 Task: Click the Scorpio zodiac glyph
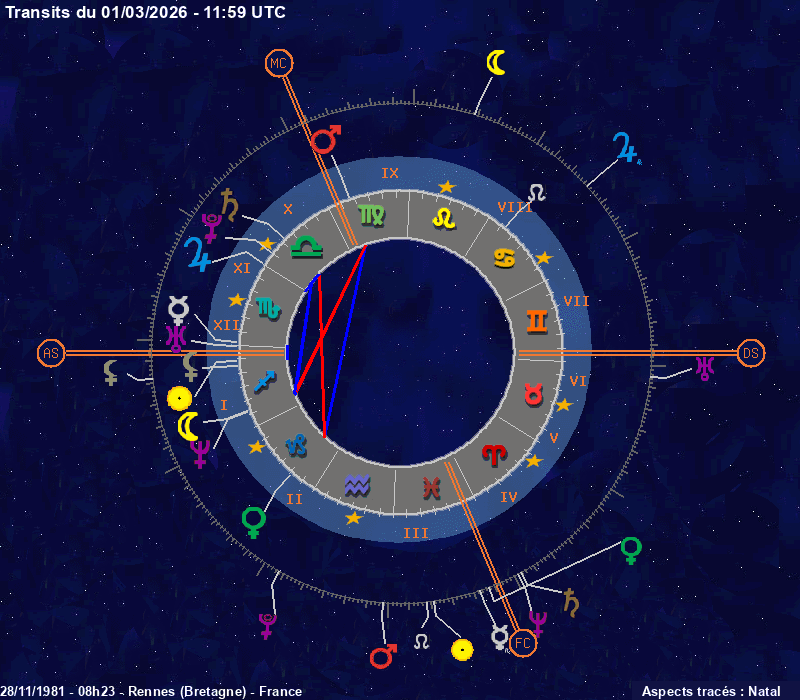(x=269, y=307)
